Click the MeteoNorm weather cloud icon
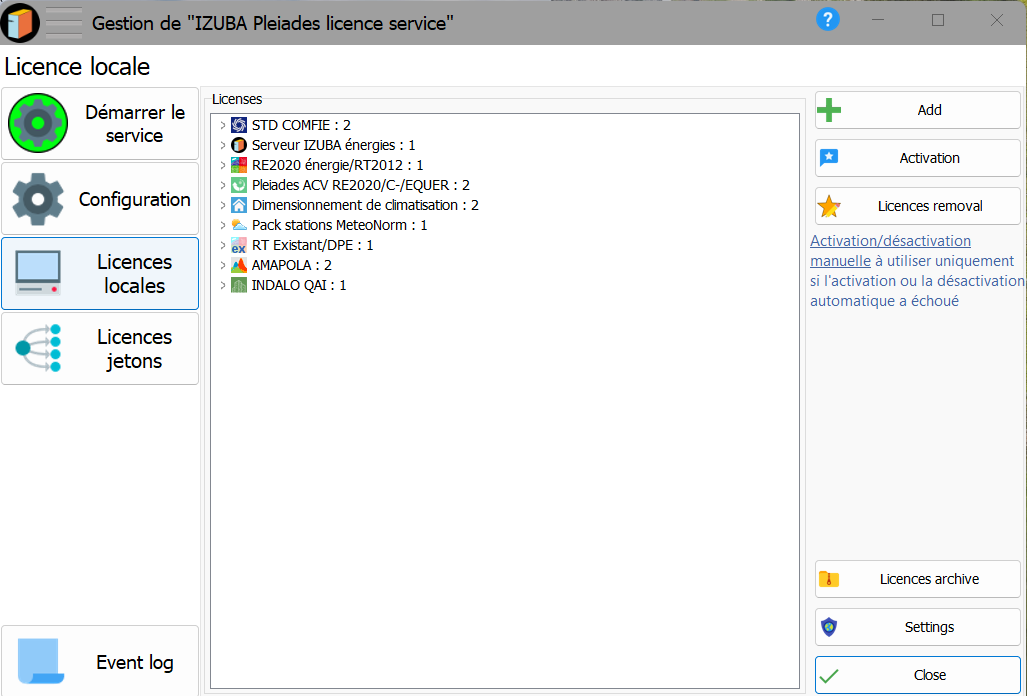This screenshot has width=1027, height=696. pyautogui.click(x=239, y=225)
